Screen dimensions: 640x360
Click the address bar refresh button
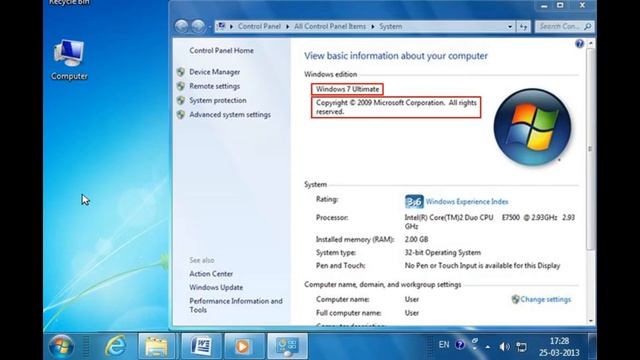[x=523, y=27]
